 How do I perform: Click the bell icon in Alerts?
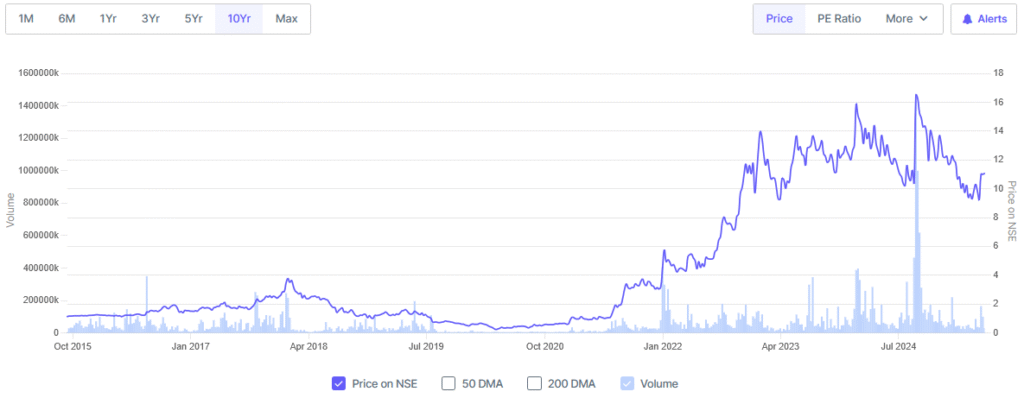[967, 19]
